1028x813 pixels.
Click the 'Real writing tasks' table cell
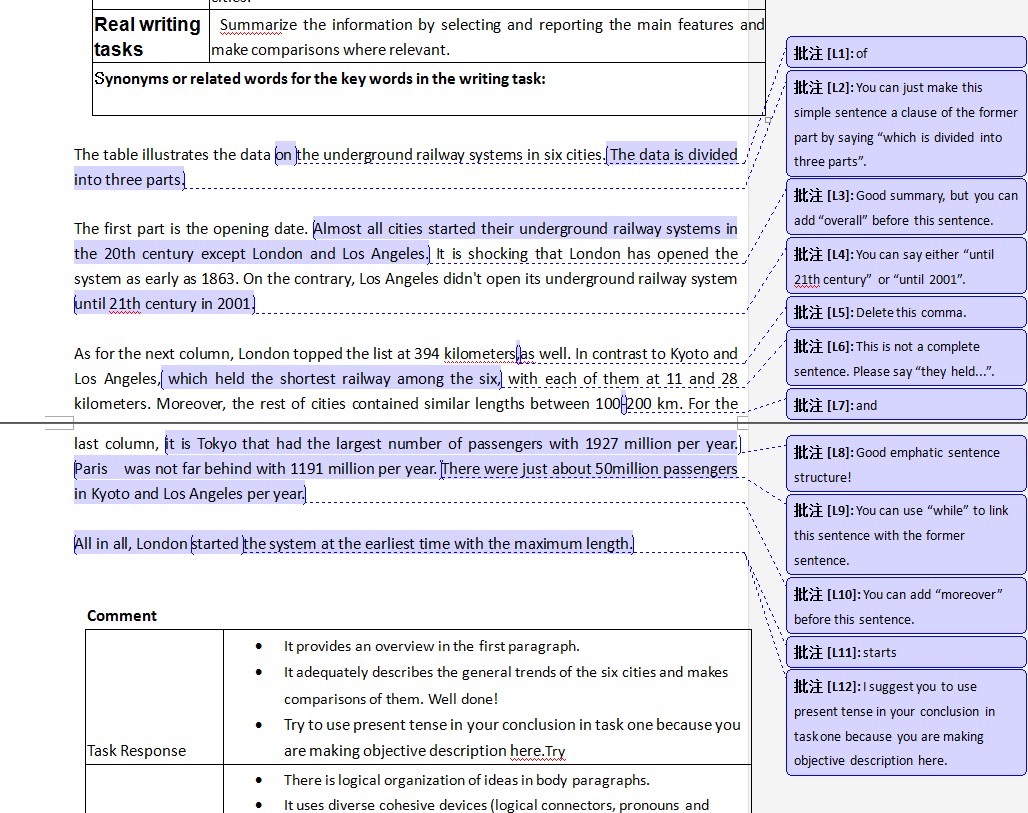pyautogui.click(x=150, y=37)
